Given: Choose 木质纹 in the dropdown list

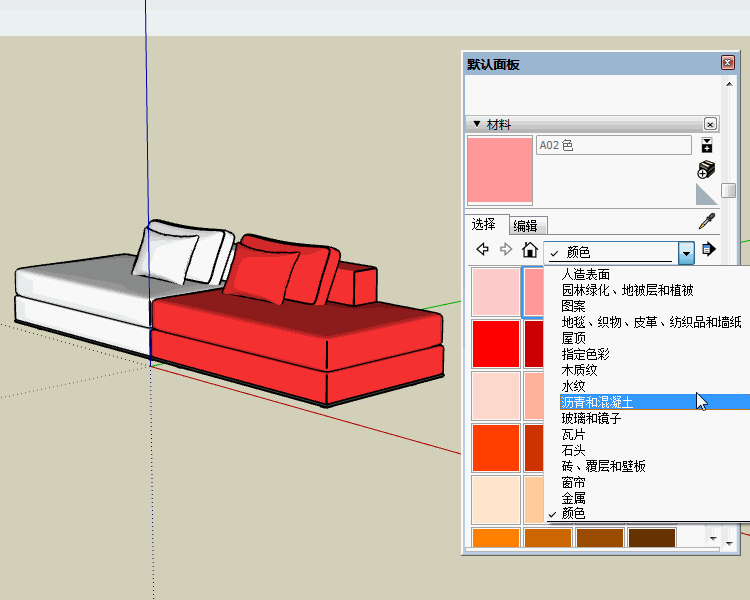Looking at the screenshot, I should tap(581, 370).
